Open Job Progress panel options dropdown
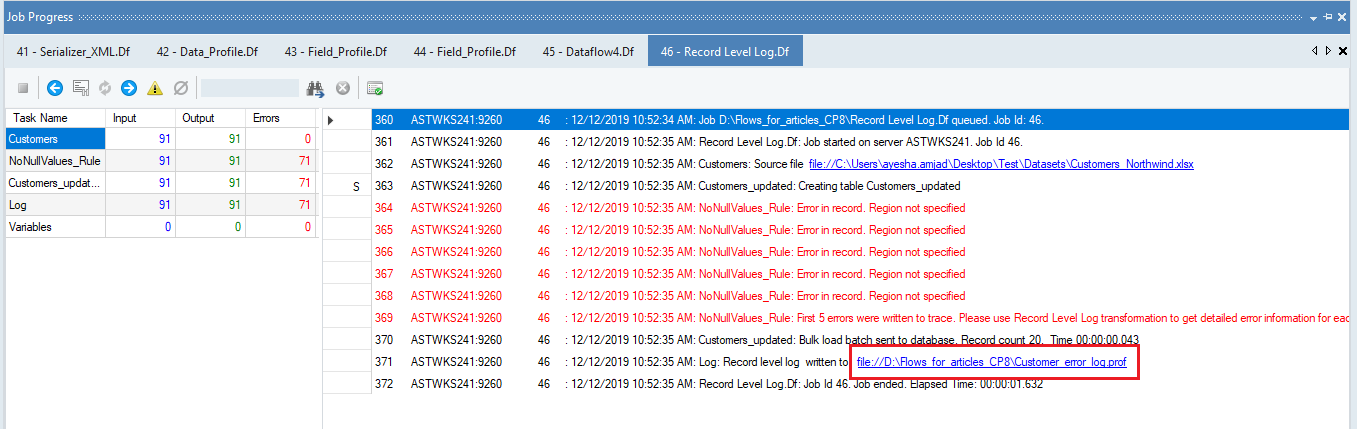This screenshot has width=1357, height=429. [1314, 17]
